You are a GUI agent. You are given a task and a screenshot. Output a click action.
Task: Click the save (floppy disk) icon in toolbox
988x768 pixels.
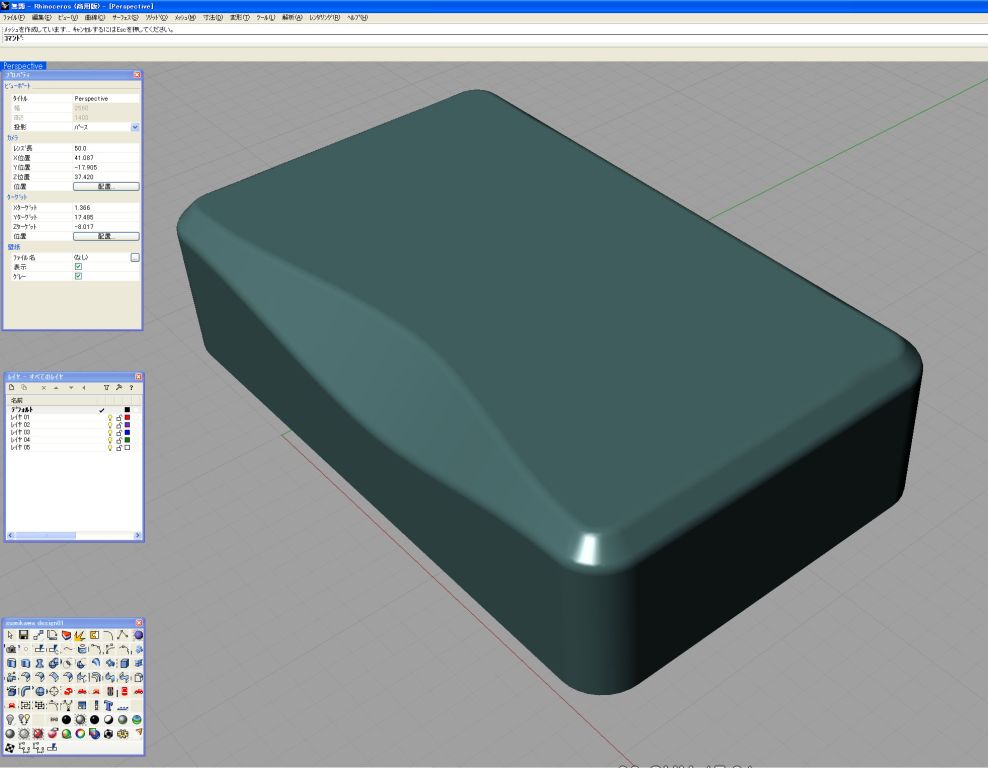(x=24, y=635)
